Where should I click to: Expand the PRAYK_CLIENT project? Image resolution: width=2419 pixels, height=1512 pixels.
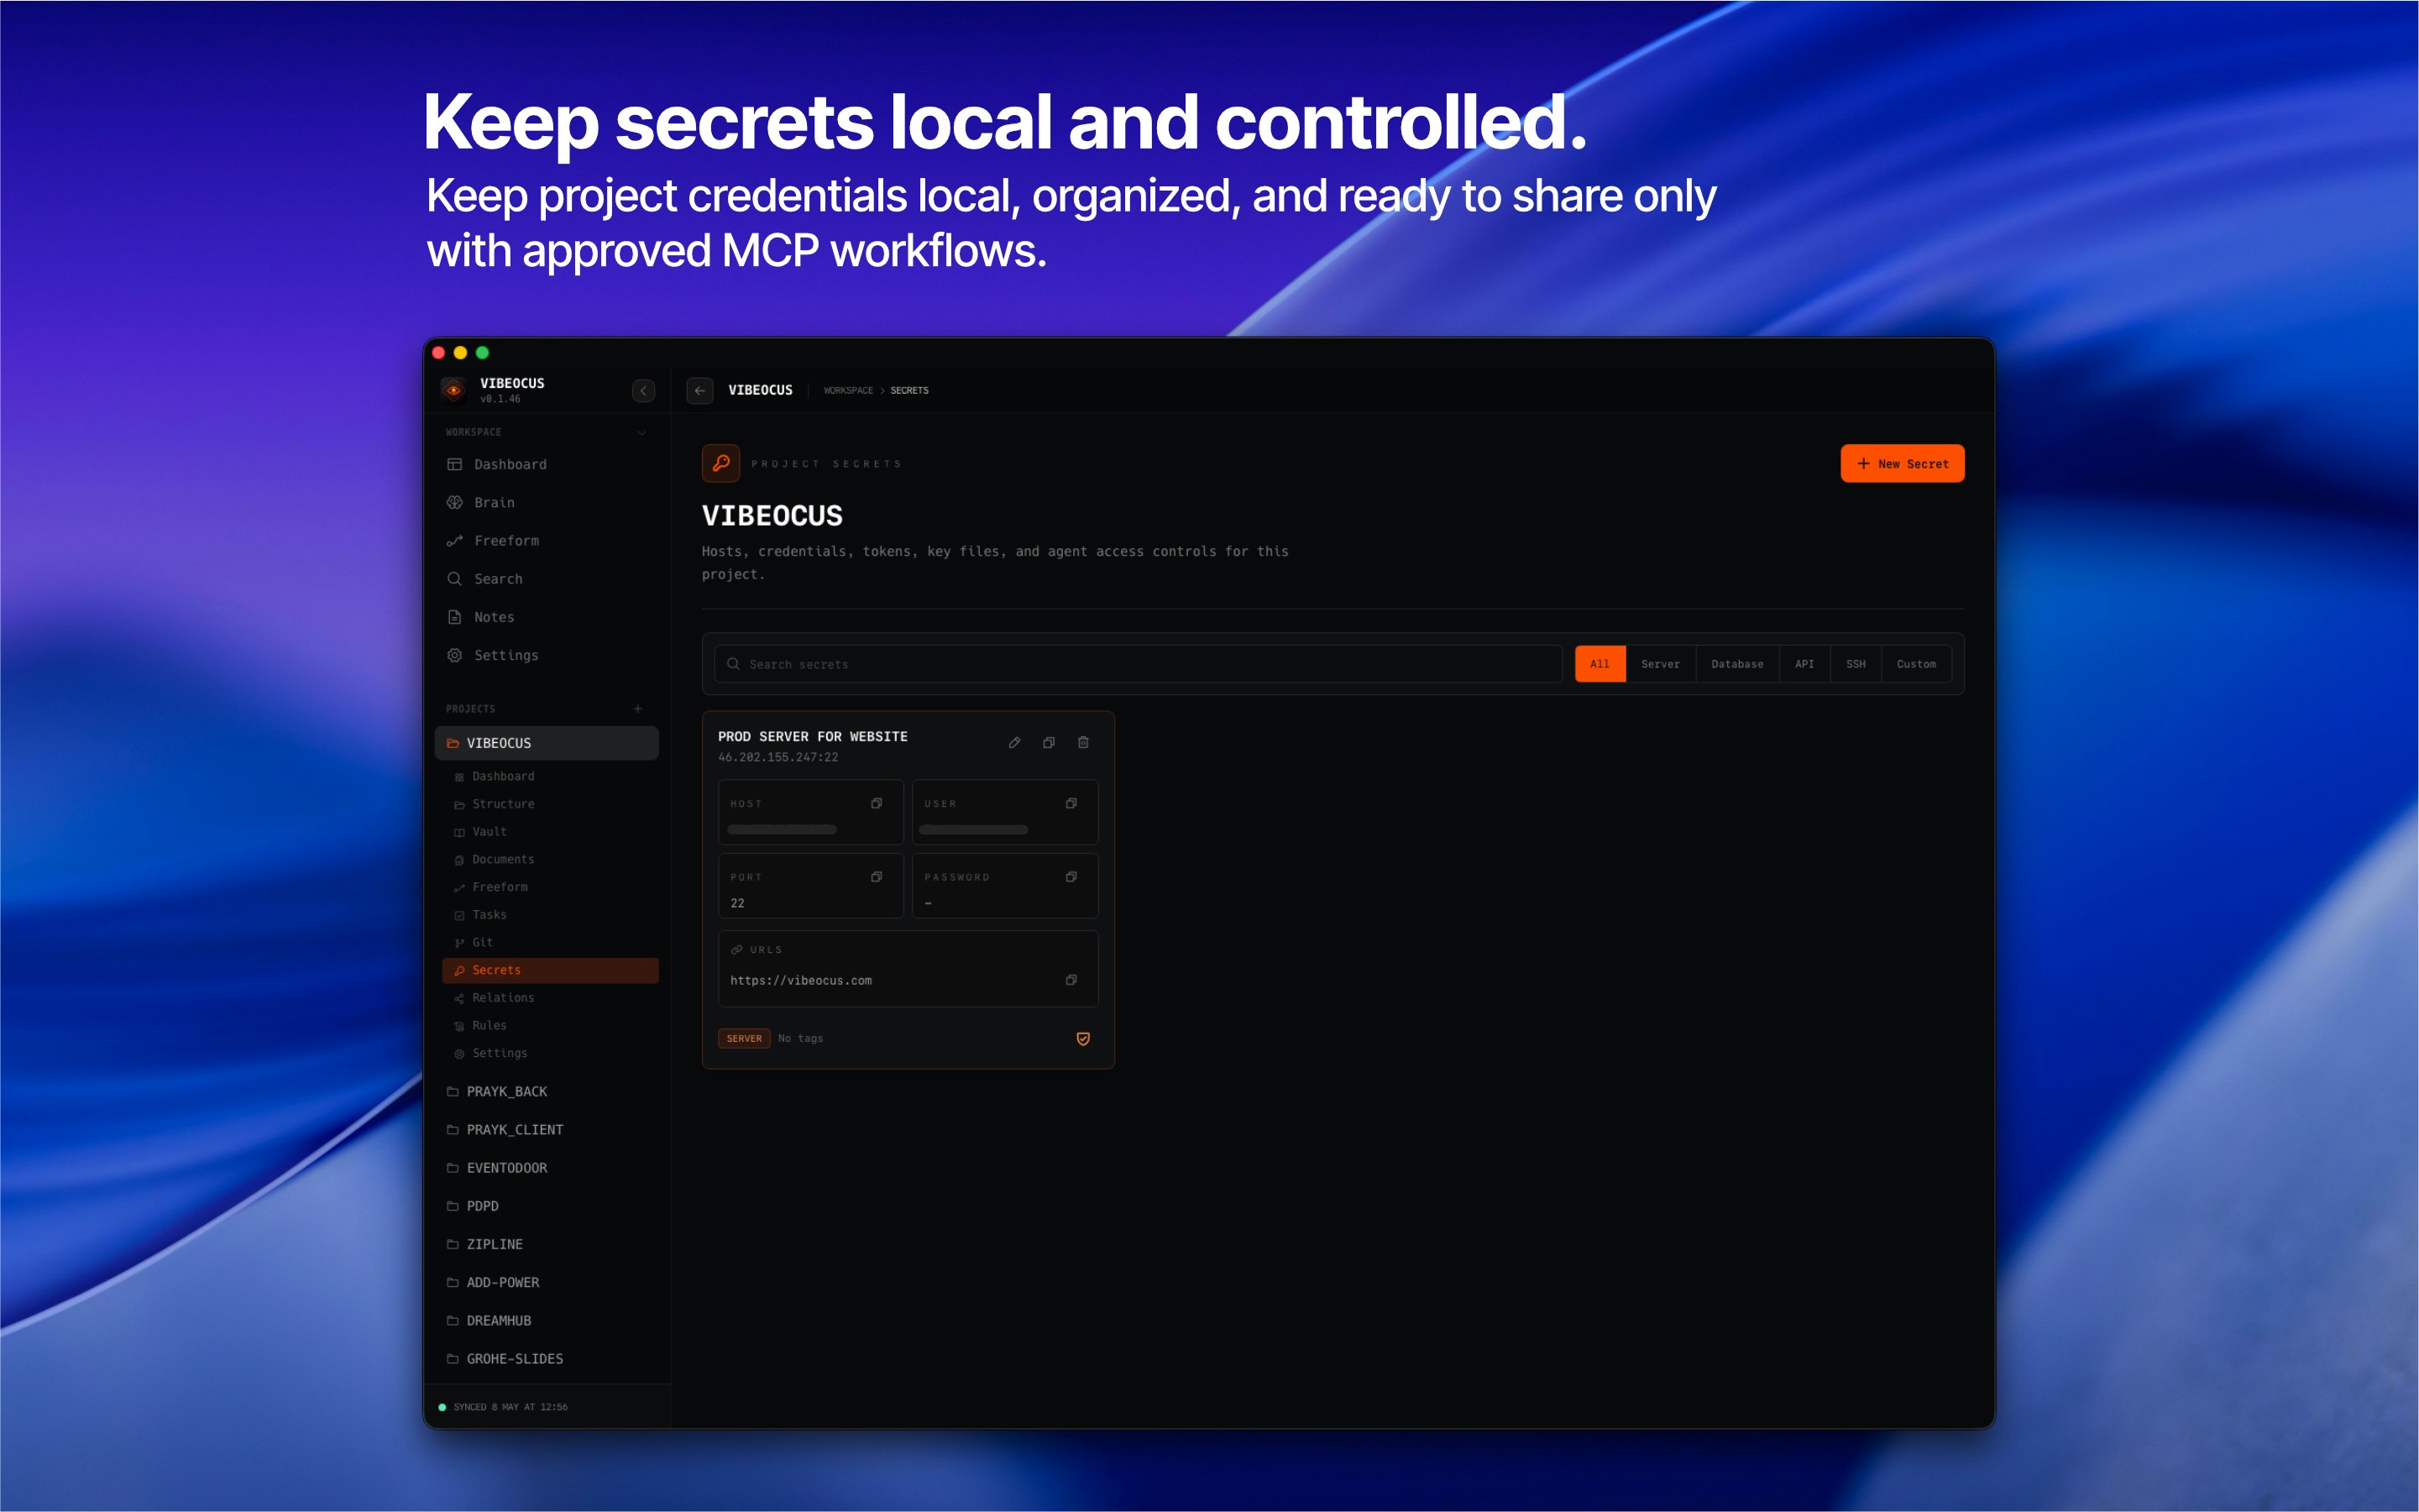(x=547, y=1129)
